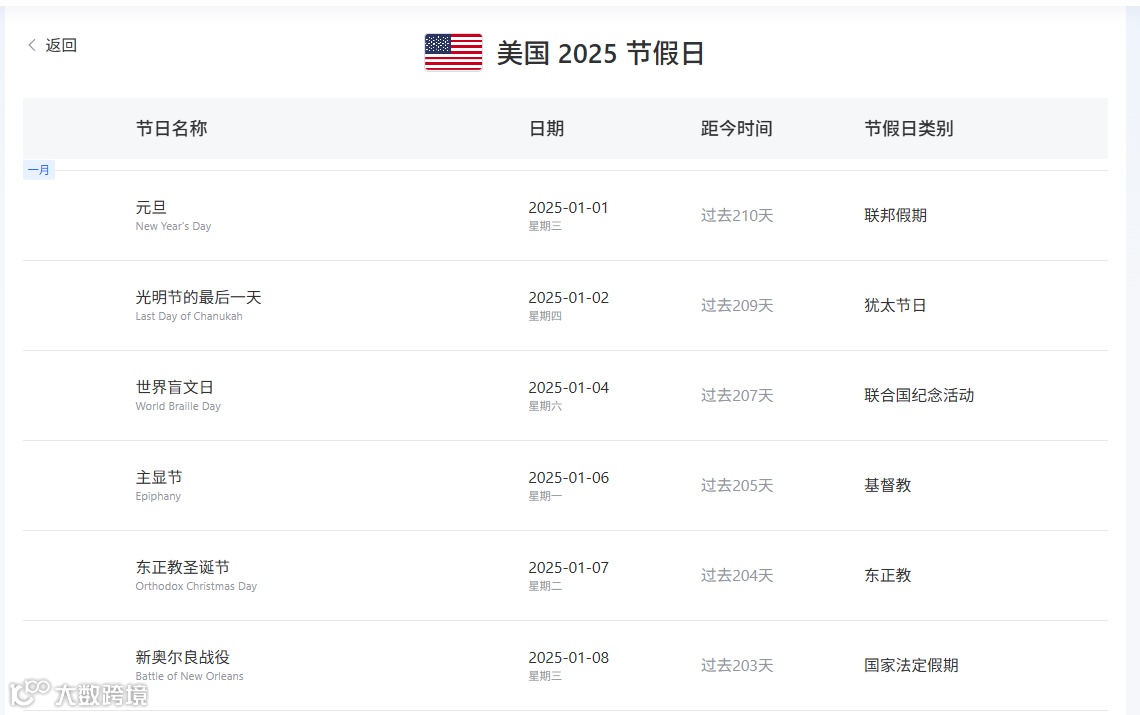Click the World Braille Day subtitle

(178, 406)
